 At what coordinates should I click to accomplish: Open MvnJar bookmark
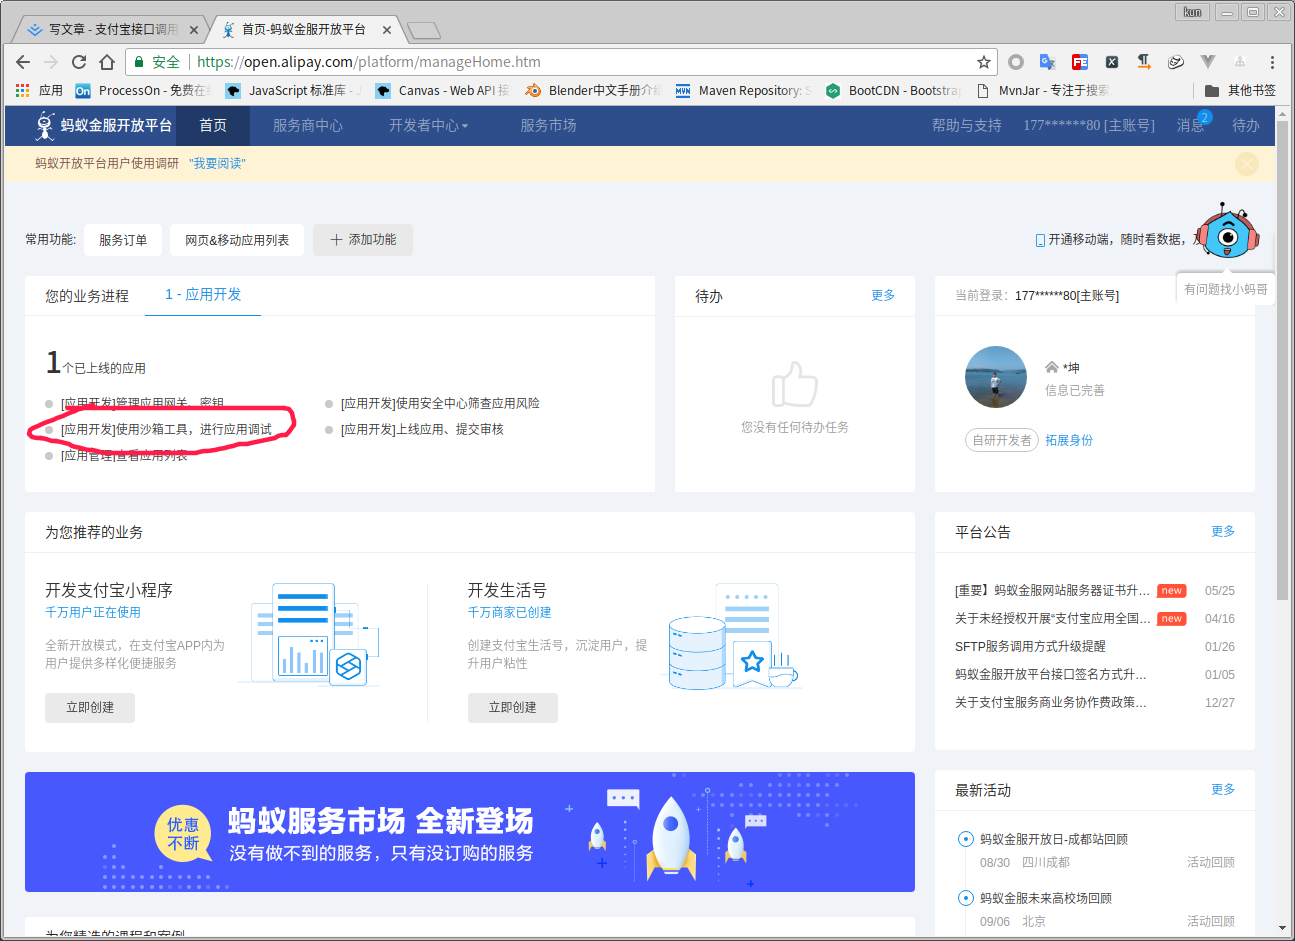(x=1043, y=90)
